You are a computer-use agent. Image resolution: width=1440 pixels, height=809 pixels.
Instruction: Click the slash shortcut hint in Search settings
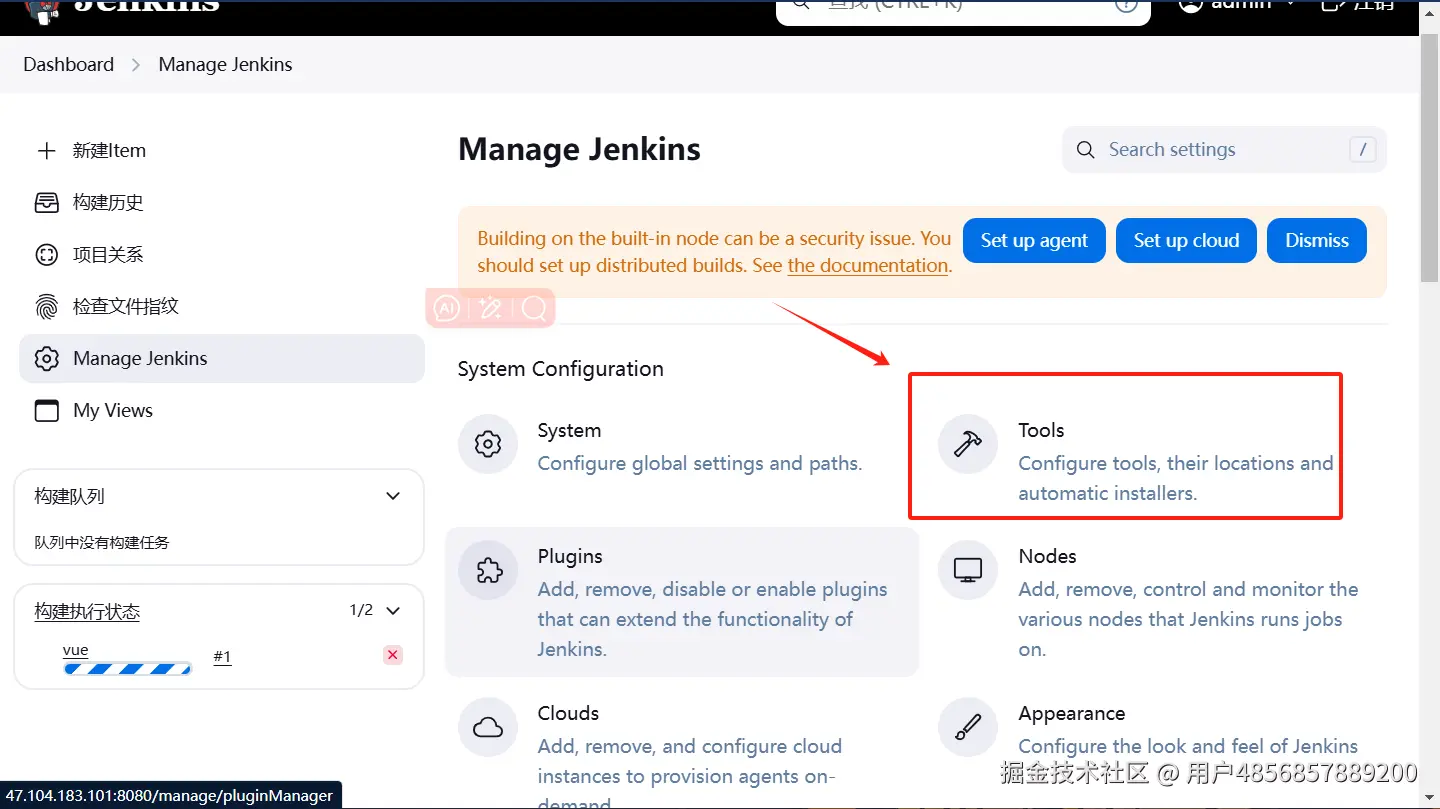pyautogui.click(x=1362, y=150)
